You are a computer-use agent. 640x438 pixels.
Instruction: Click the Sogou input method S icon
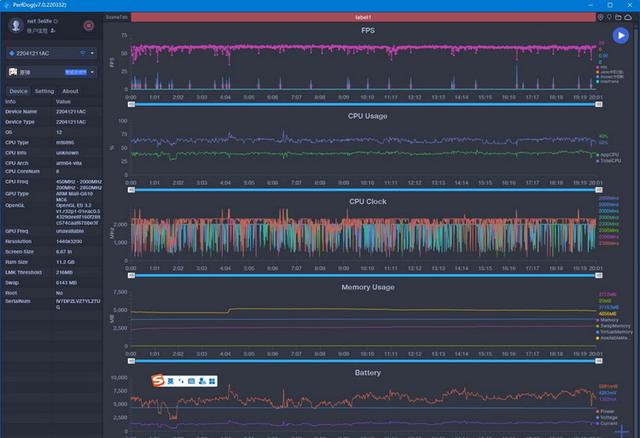[x=156, y=381]
